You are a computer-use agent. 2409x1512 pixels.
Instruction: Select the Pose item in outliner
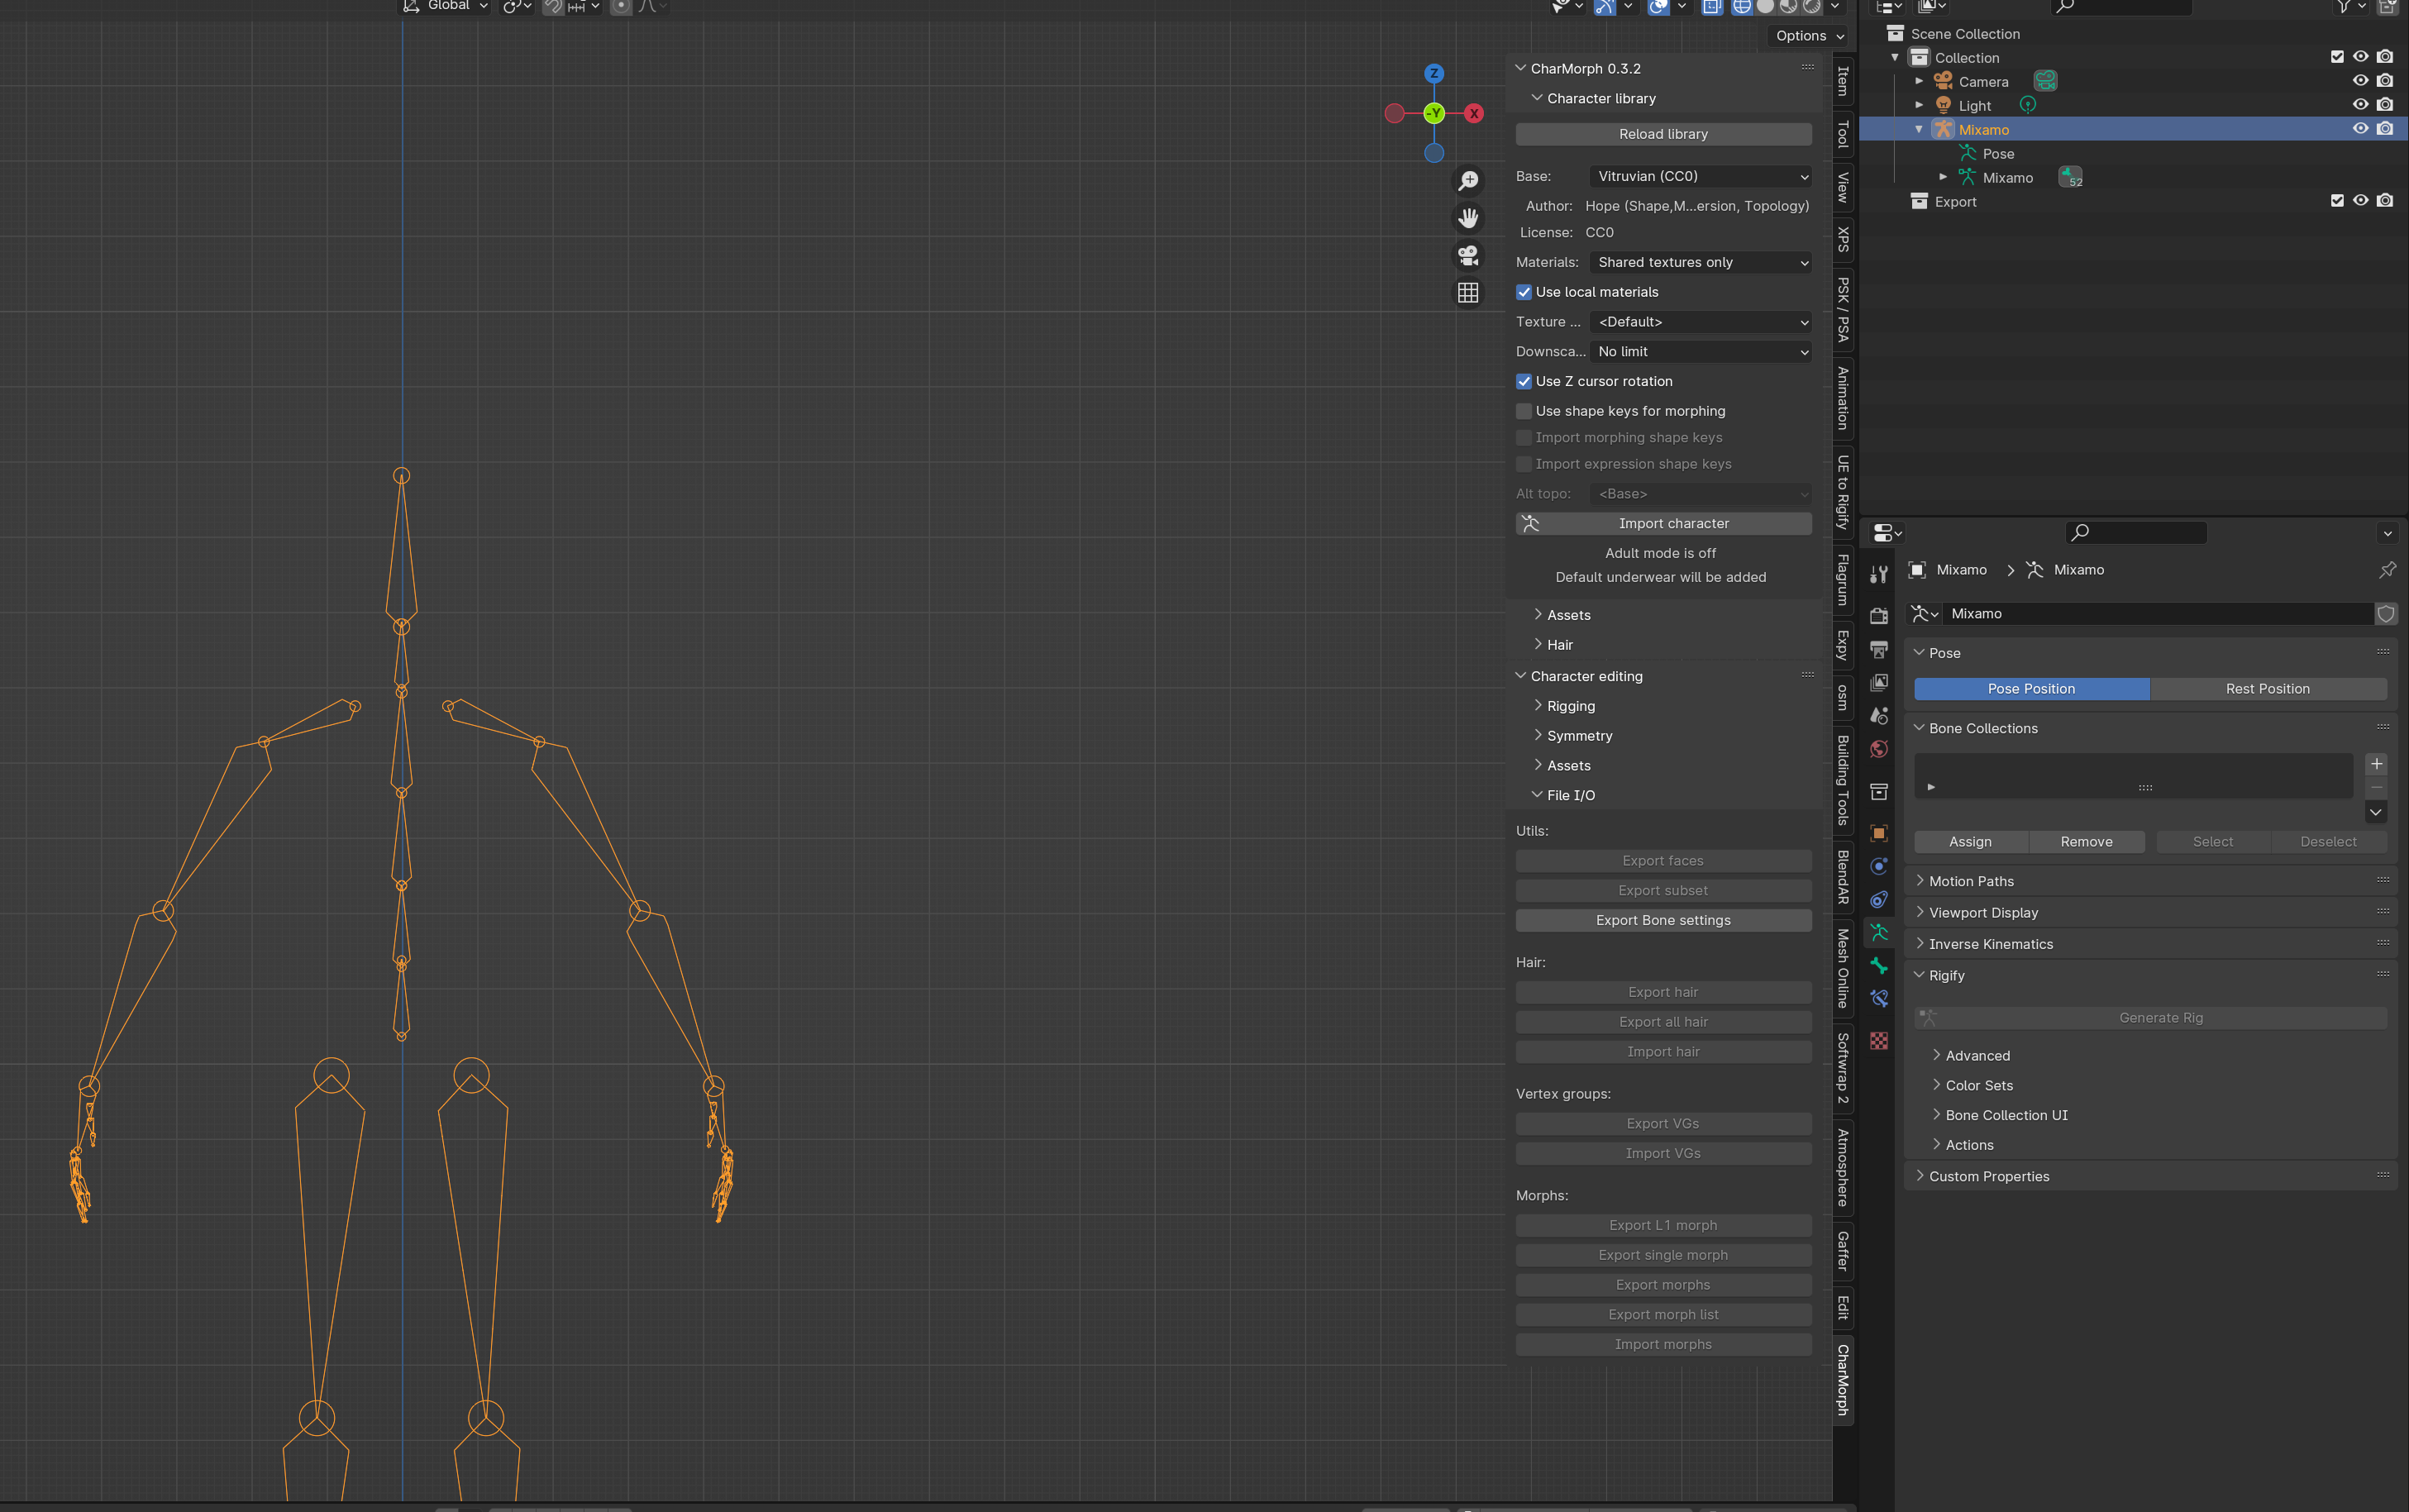click(x=1998, y=153)
